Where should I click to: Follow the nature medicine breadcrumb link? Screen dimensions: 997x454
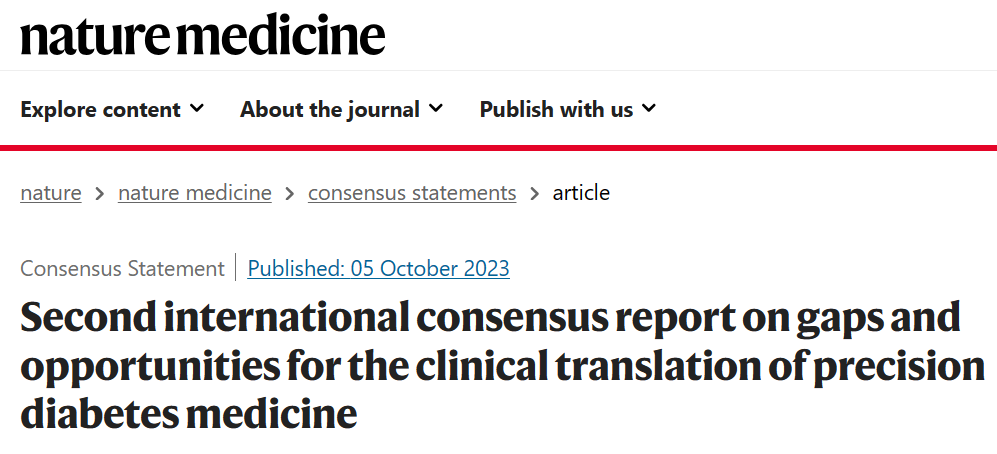[x=195, y=193]
